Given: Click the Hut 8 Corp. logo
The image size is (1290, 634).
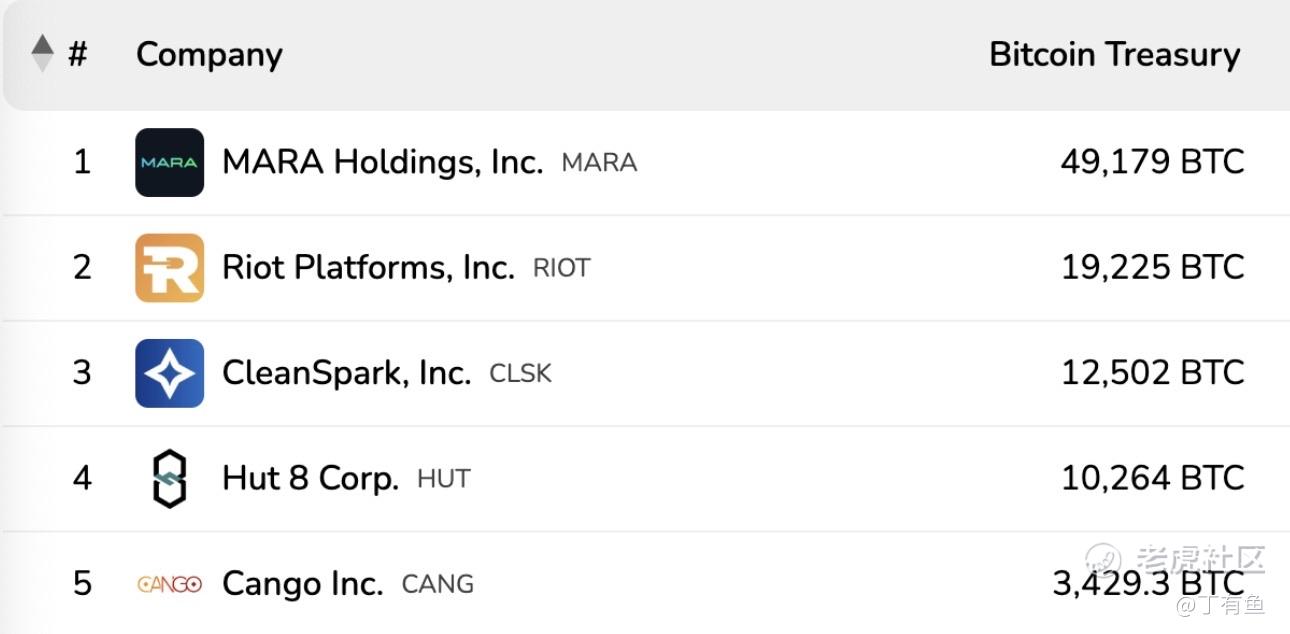Looking at the screenshot, I should pyautogui.click(x=169, y=478).
